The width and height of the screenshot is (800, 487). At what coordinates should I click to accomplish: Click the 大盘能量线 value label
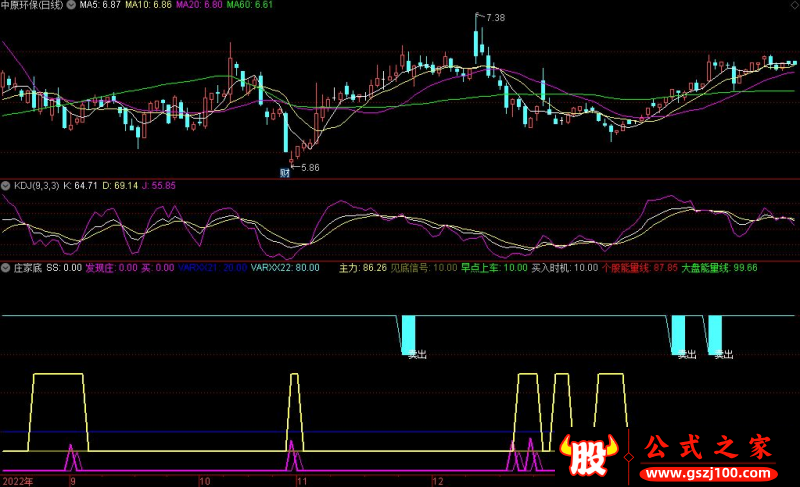718,268
